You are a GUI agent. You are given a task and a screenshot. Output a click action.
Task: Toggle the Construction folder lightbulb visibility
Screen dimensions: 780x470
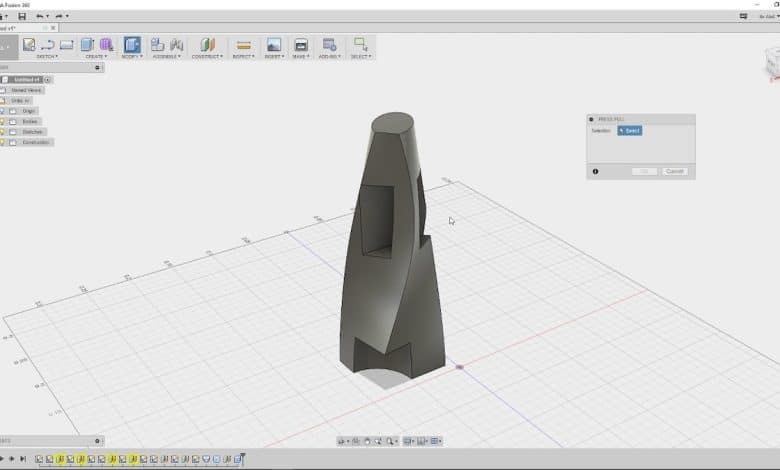pos(2,142)
